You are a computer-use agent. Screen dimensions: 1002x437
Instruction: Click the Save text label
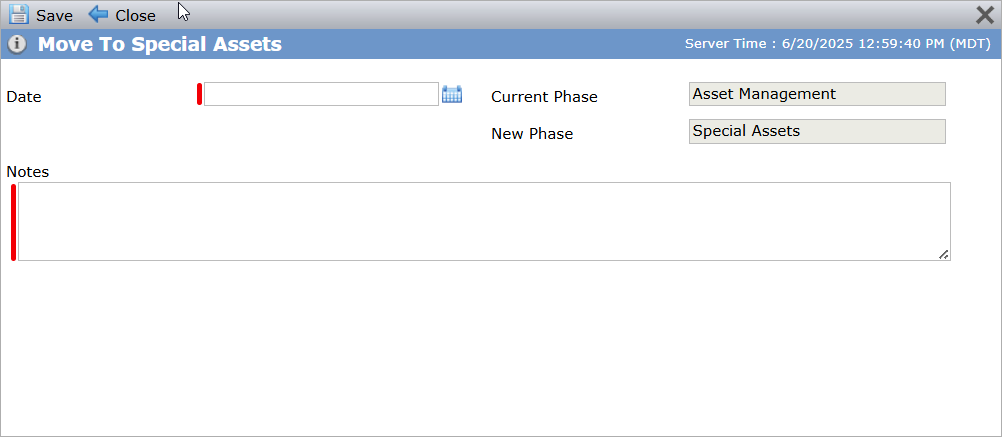click(54, 15)
